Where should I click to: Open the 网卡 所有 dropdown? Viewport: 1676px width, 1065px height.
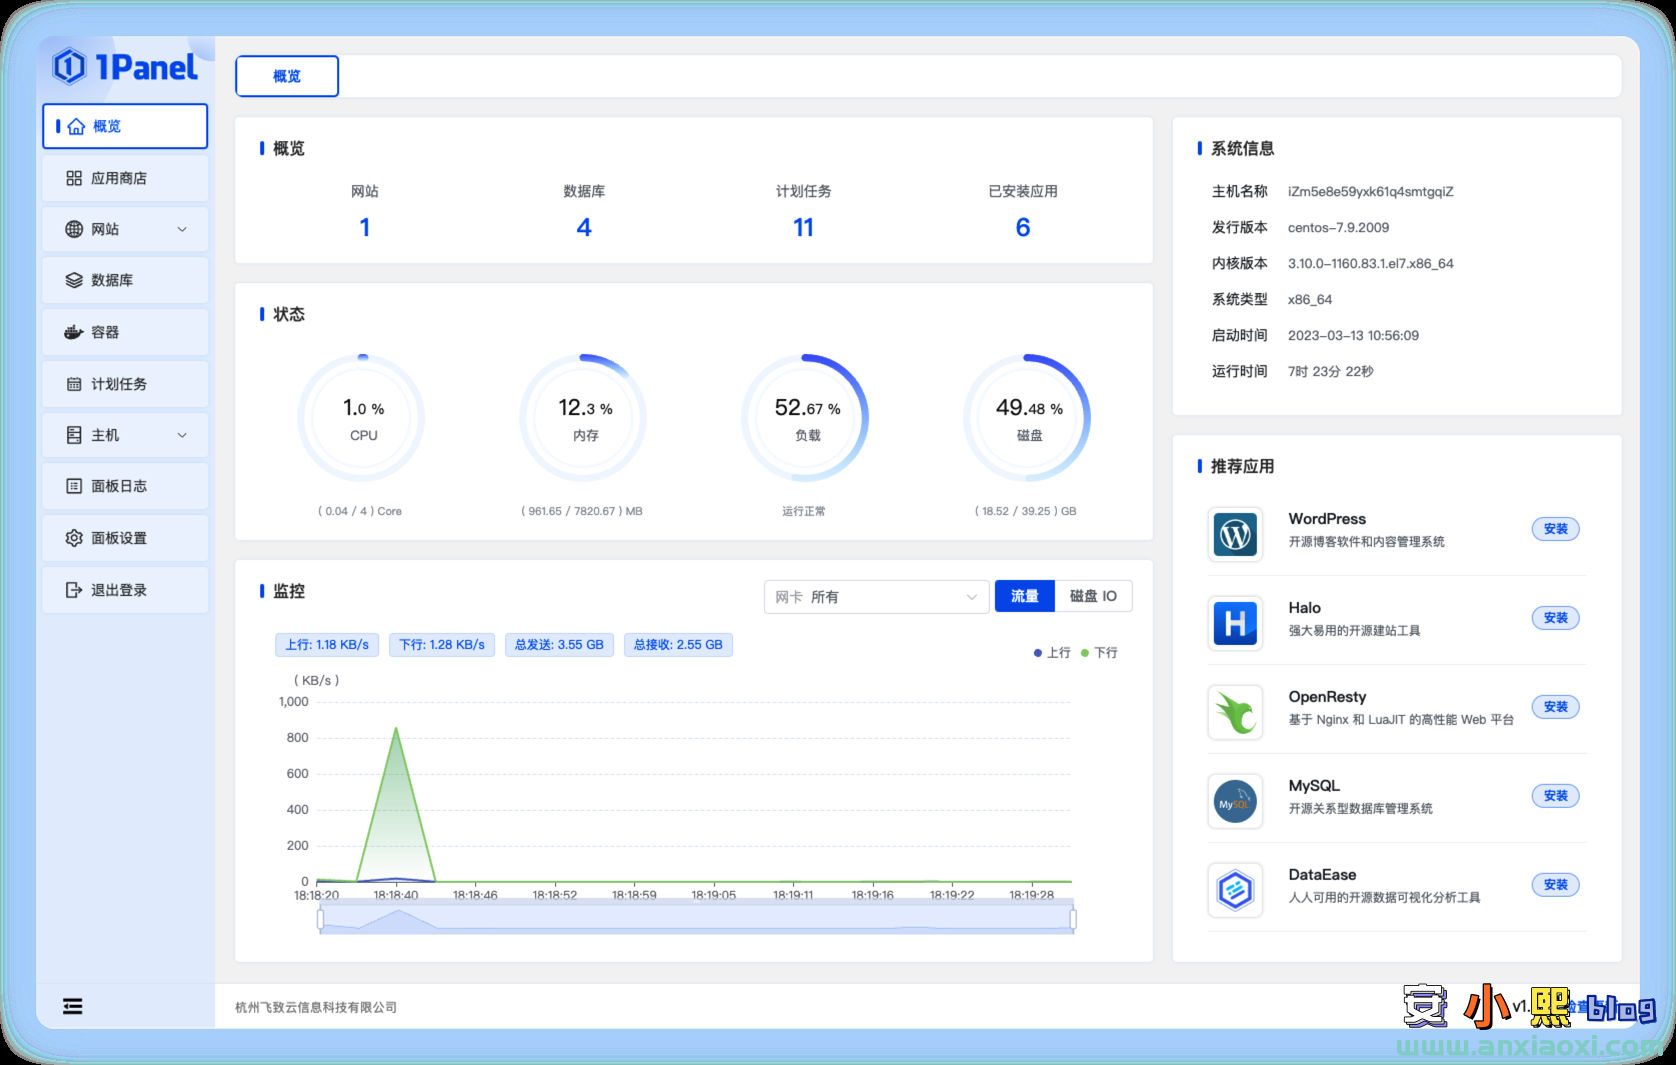pyautogui.click(x=877, y=597)
